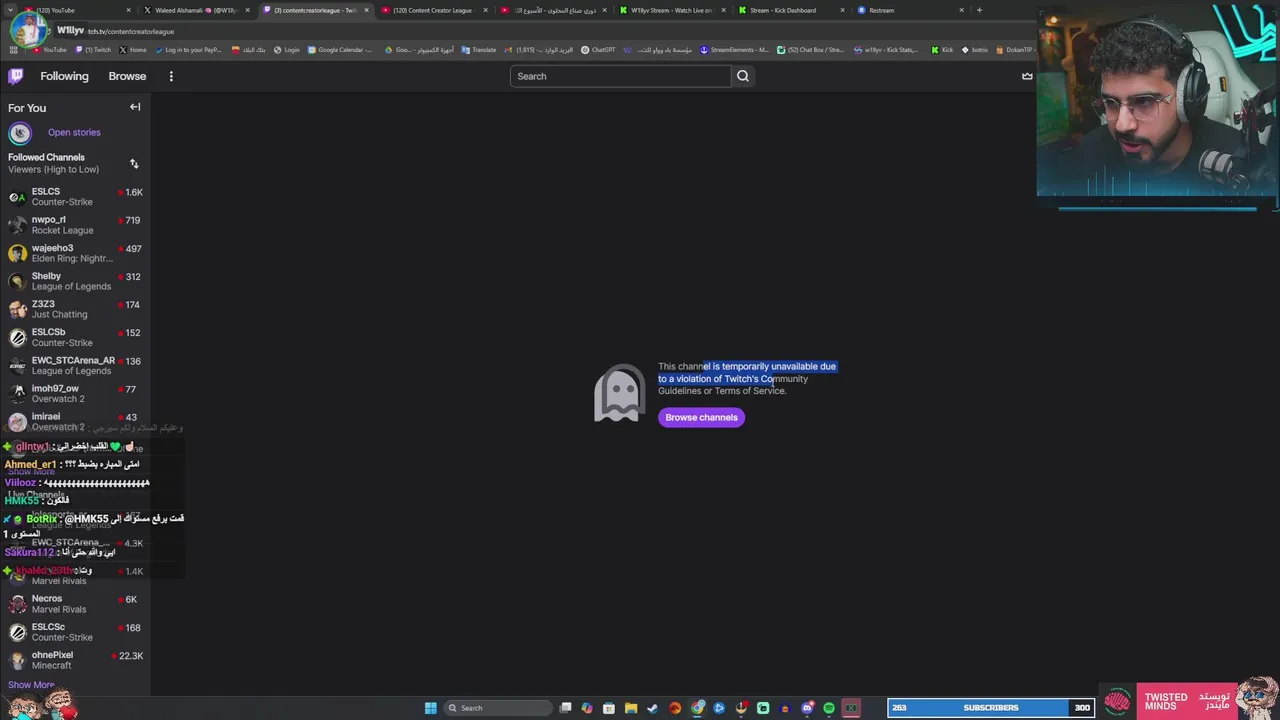Close the Restream tab
The height and width of the screenshot is (720, 1280).
(x=962, y=10)
